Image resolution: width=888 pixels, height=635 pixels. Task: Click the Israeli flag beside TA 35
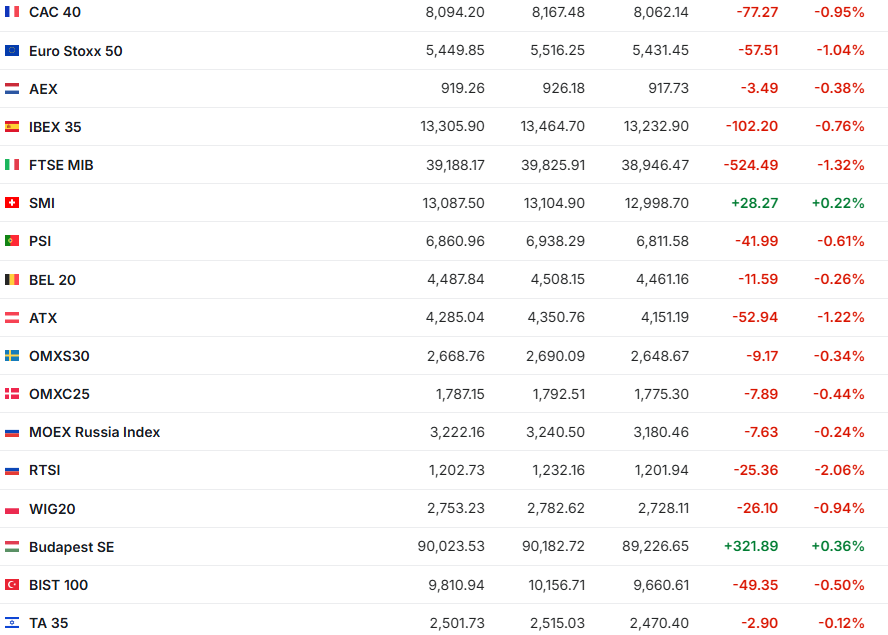[x=12, y=623]
